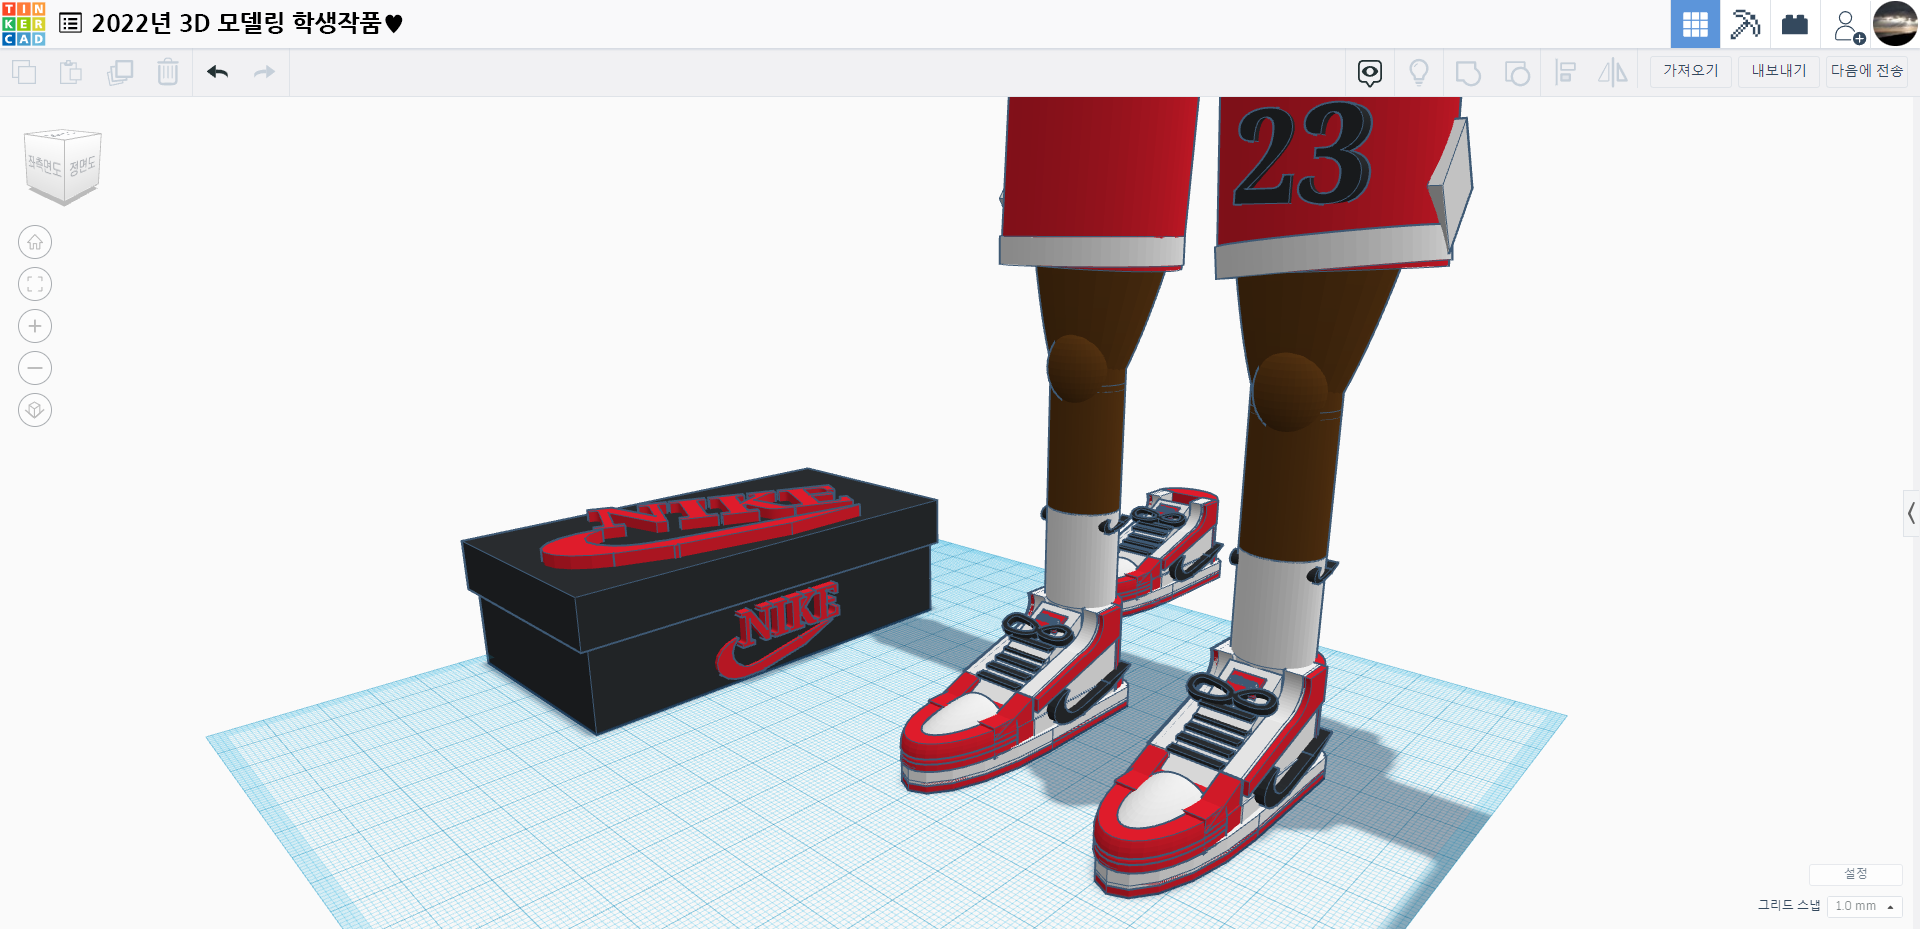Click the Ungroup shapes icon
This screenshot has height=929, width=1920.
tap(1517, 72)
